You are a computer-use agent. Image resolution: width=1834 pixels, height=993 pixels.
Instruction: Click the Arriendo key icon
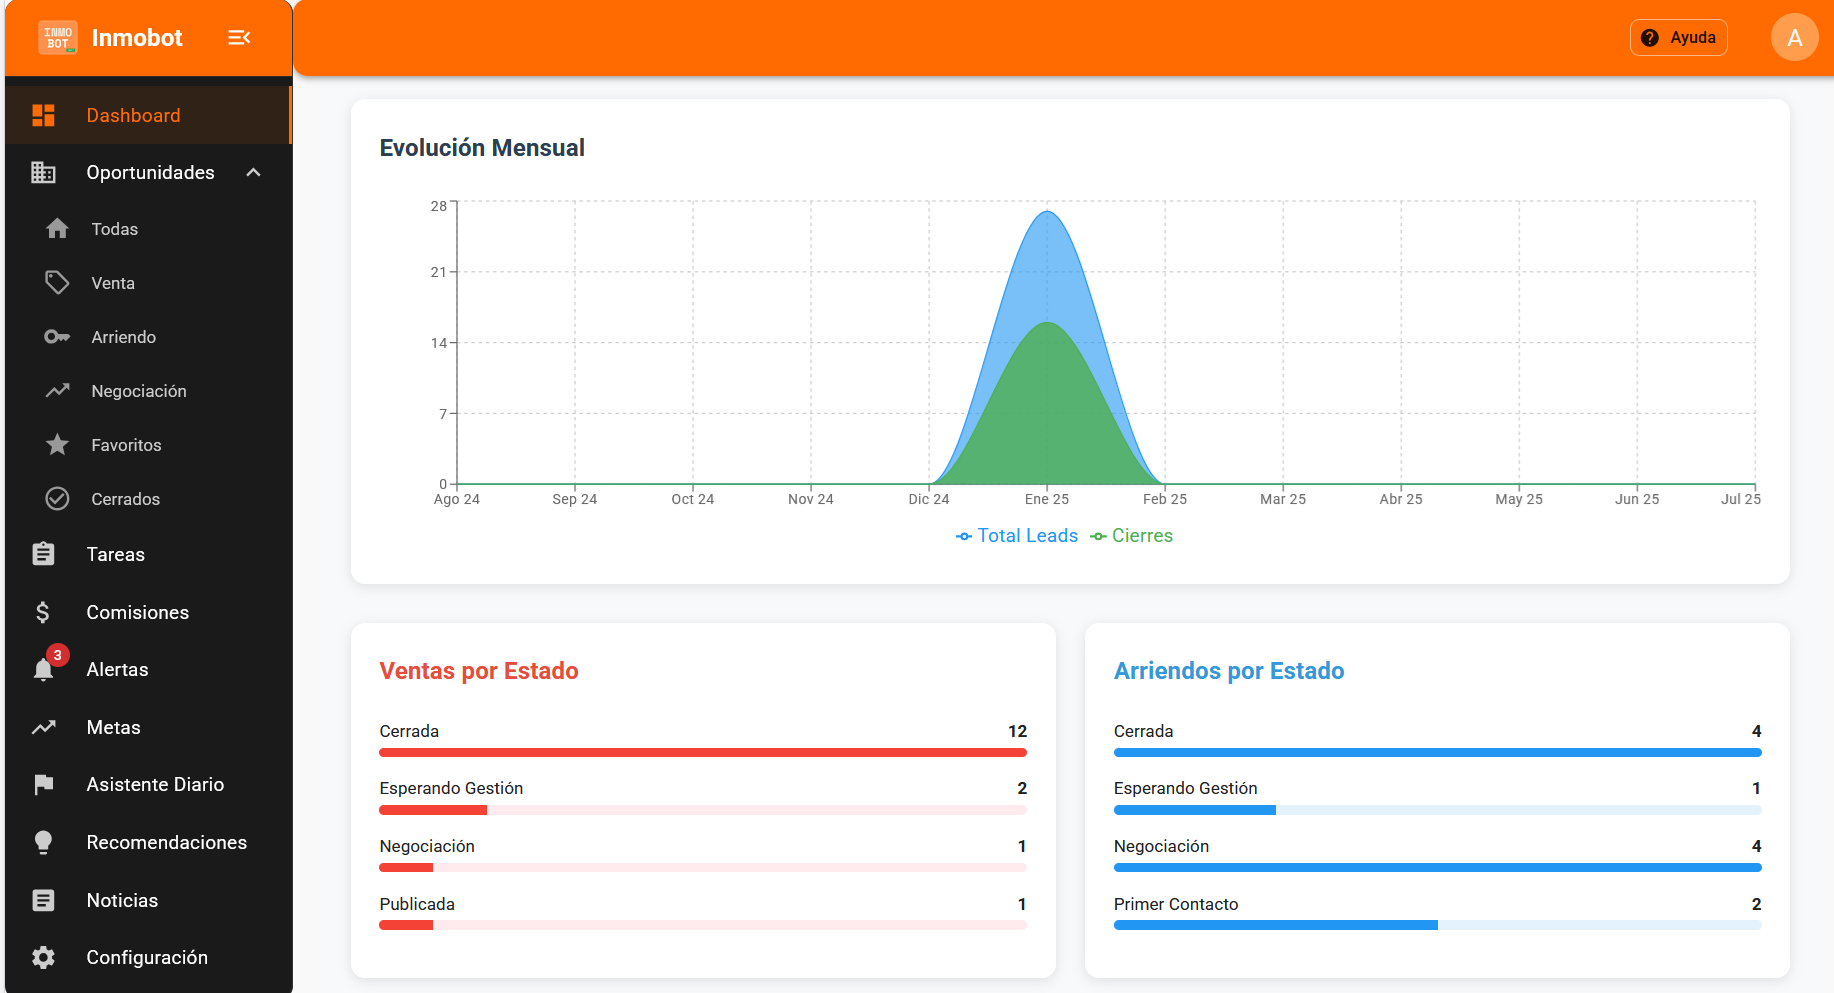coord(58,337)
